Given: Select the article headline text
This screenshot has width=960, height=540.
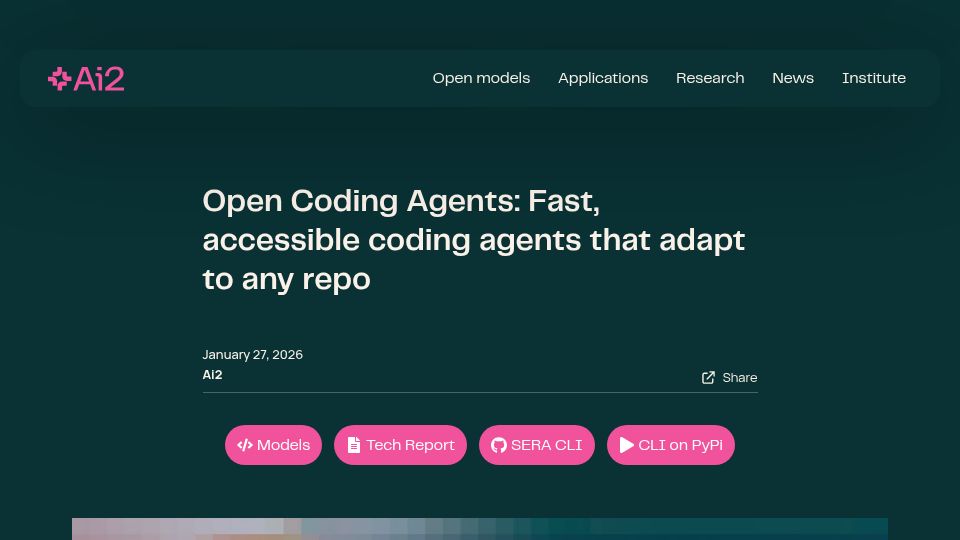Looking at the screenshot, I should coord(474,240).
